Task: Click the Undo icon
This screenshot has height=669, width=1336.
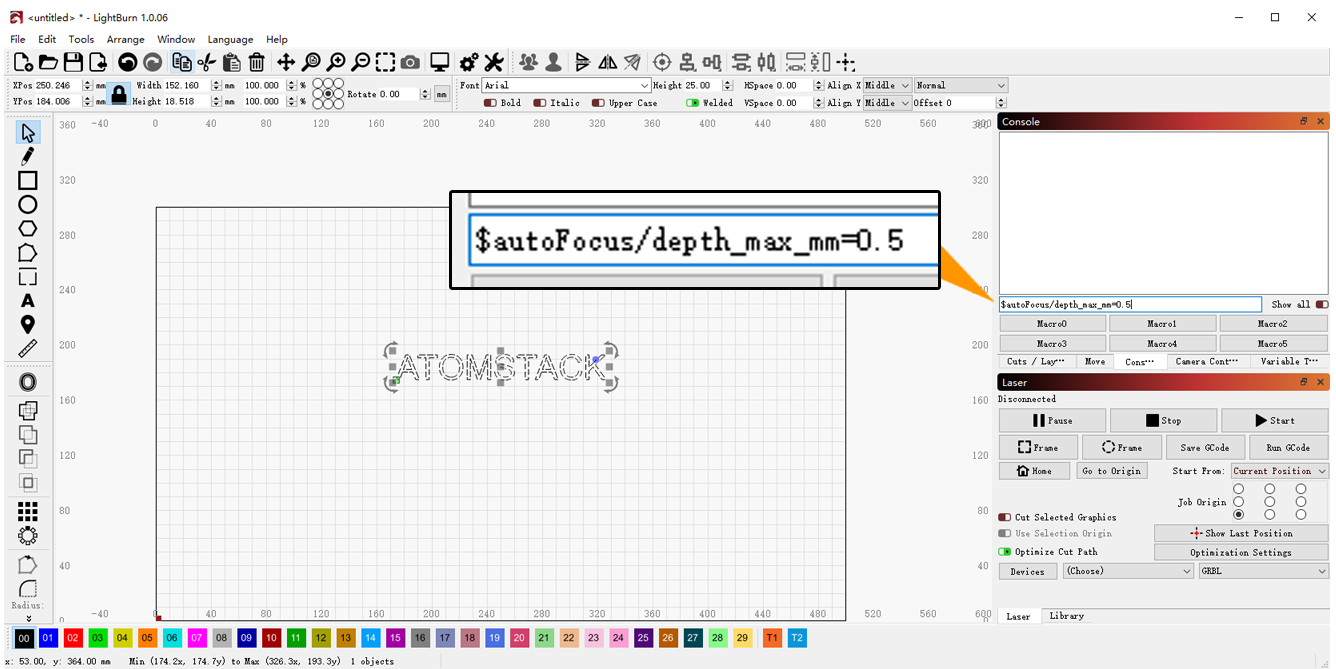Action: (x=128, y=62)
